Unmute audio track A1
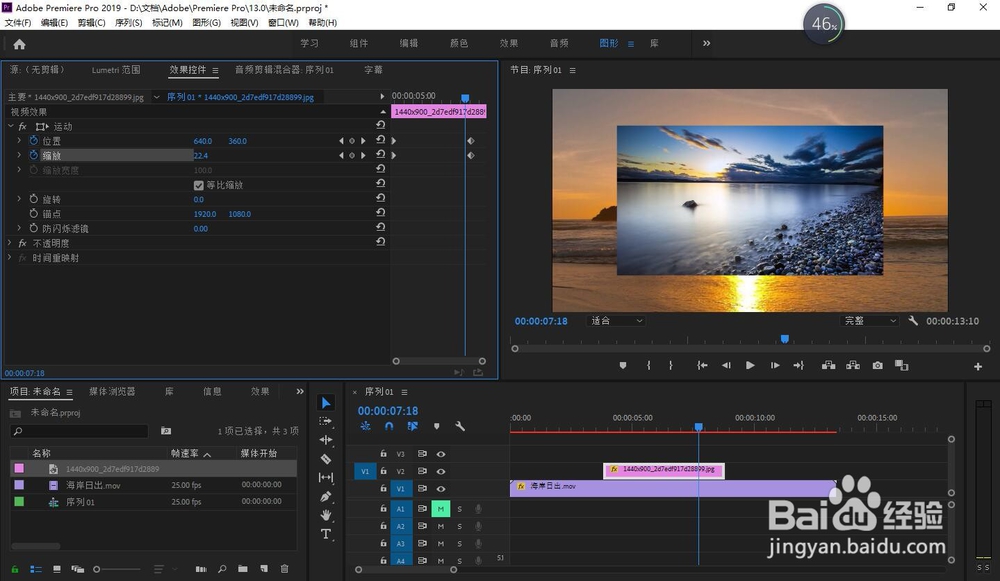This screenshot has width=1000, height=581. click(440, 509)
